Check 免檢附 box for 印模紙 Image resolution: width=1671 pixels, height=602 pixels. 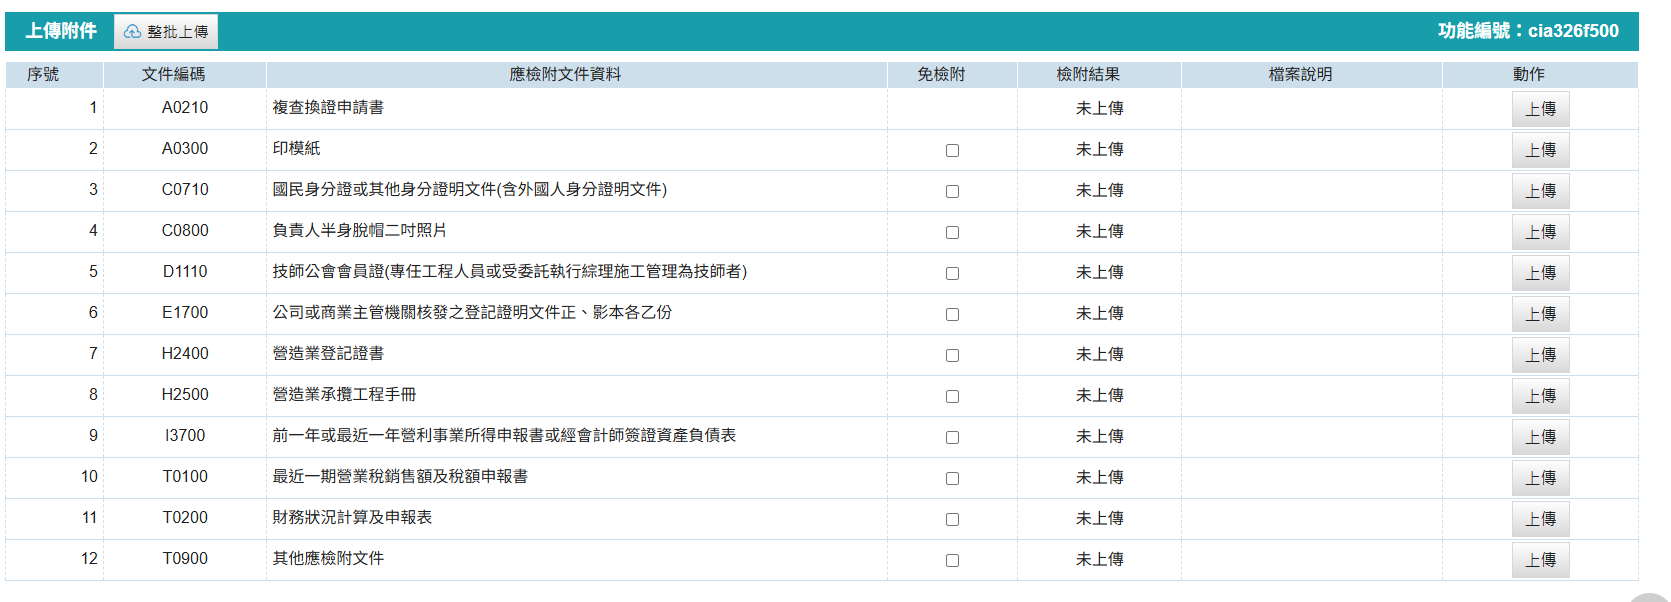(952, 150)
